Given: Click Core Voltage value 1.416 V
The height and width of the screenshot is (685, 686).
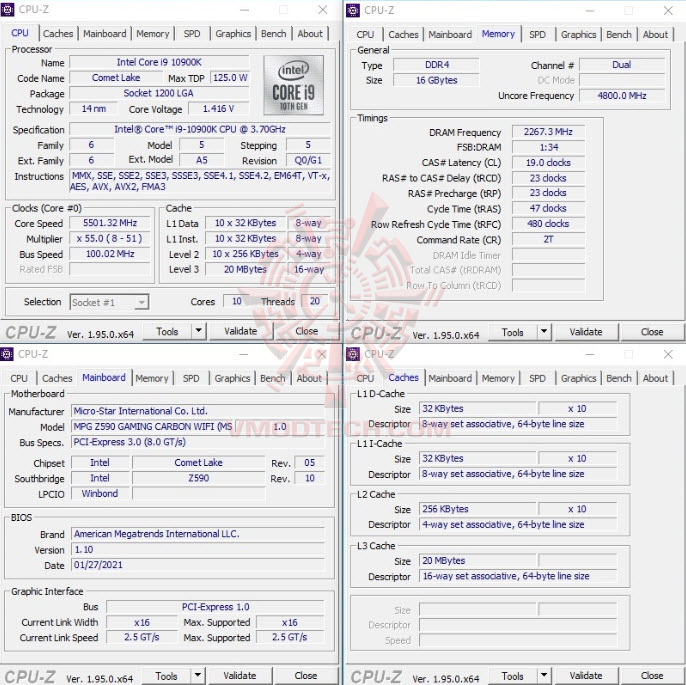Looking at the screenshot, I should click(x=218, y=108).
